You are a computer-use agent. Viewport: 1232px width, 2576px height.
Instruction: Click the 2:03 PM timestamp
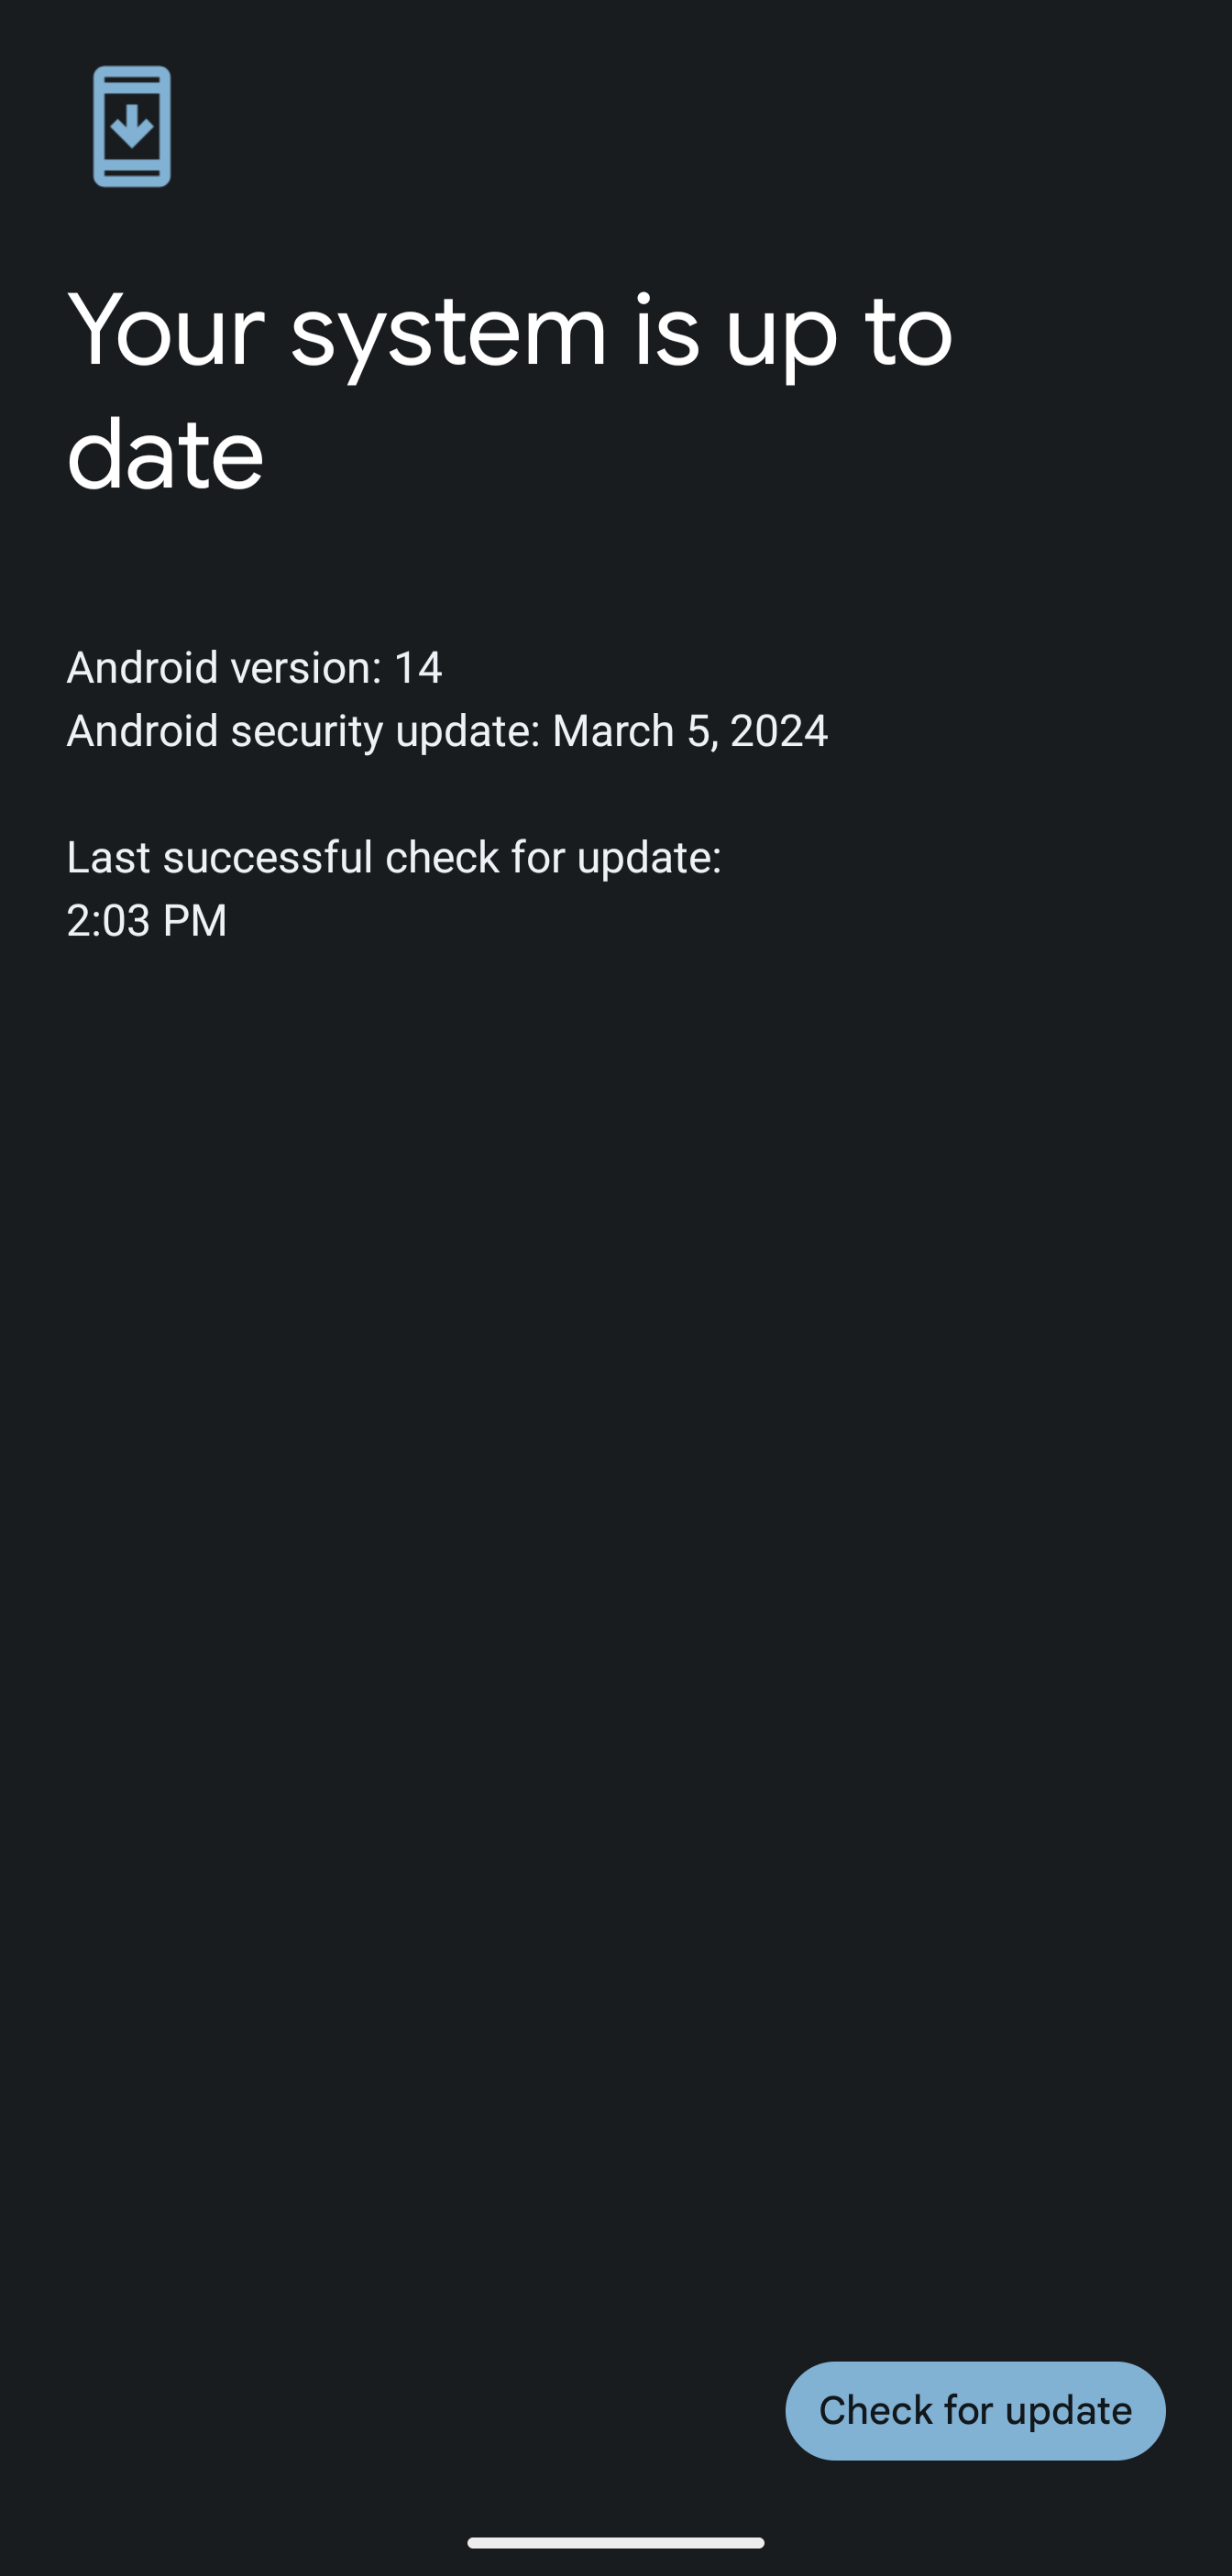tap(147, 920)
